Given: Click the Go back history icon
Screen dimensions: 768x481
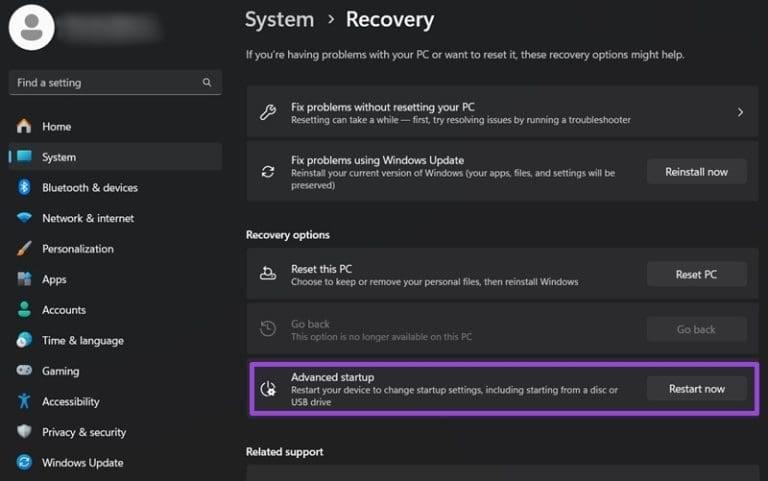Looking at the screenshot, I should (x=268, y=329).
